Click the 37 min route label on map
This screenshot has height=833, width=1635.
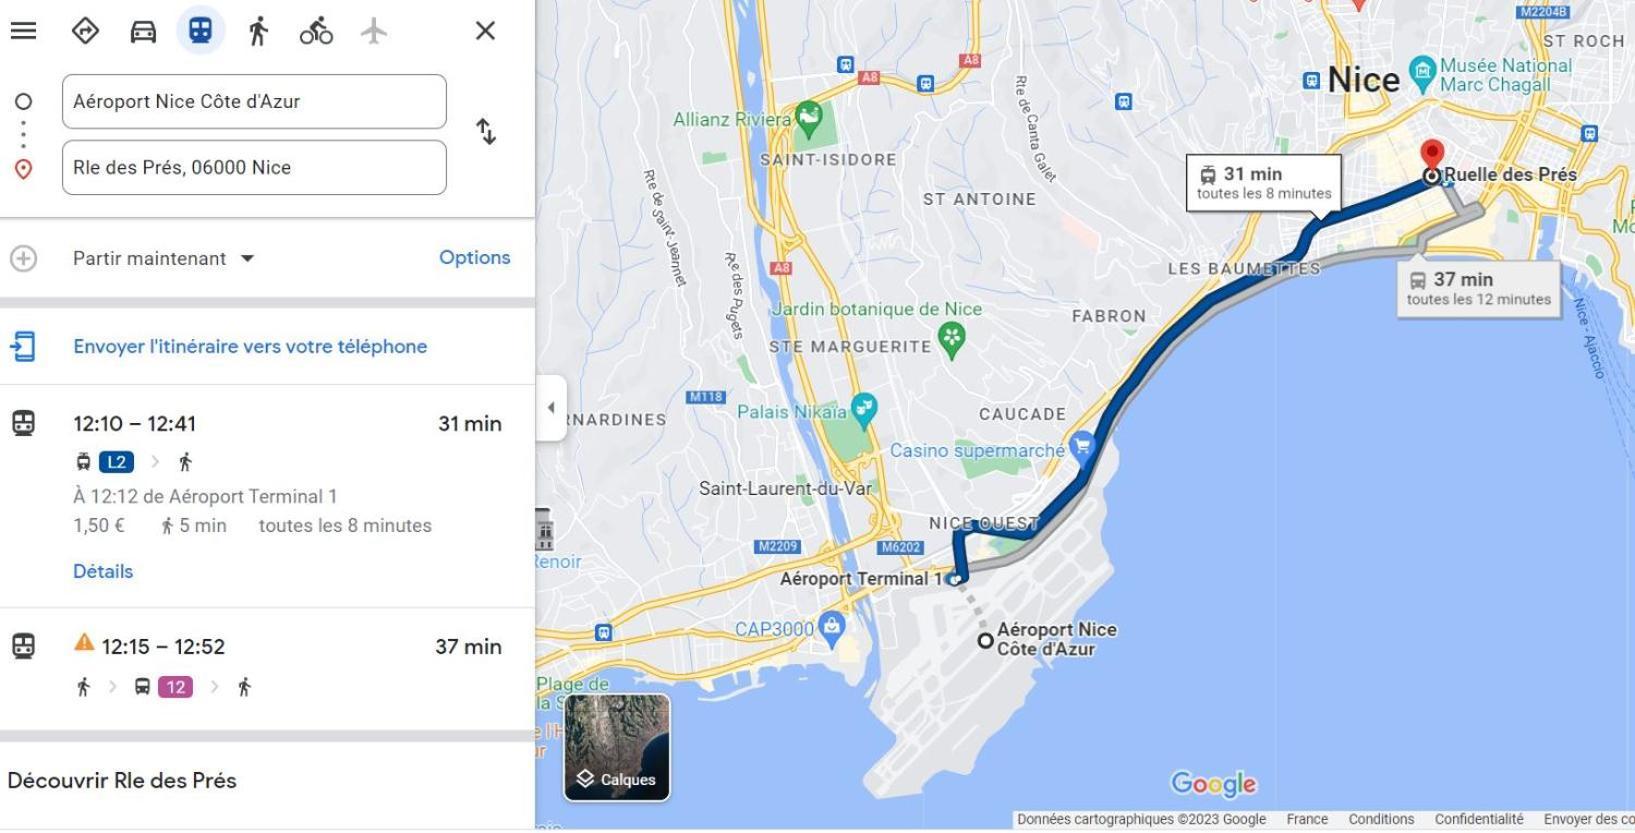tap(1479, 288)
